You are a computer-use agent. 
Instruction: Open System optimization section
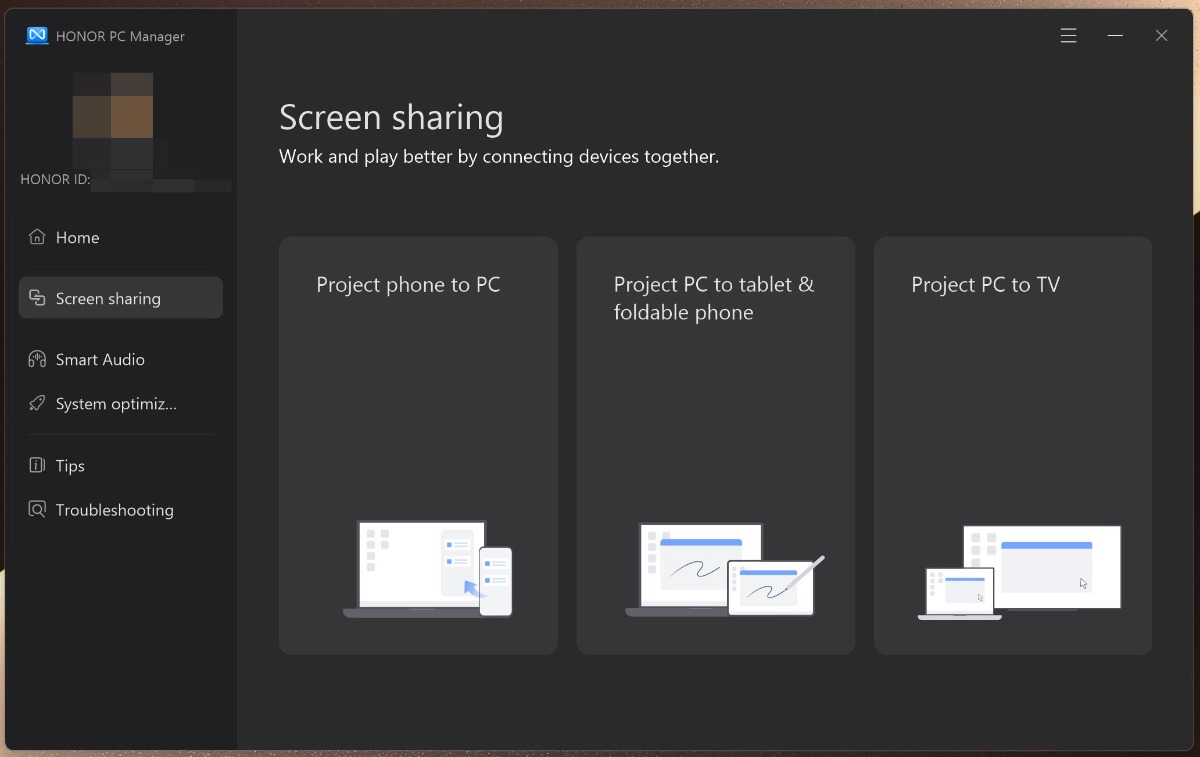(121, 404)
